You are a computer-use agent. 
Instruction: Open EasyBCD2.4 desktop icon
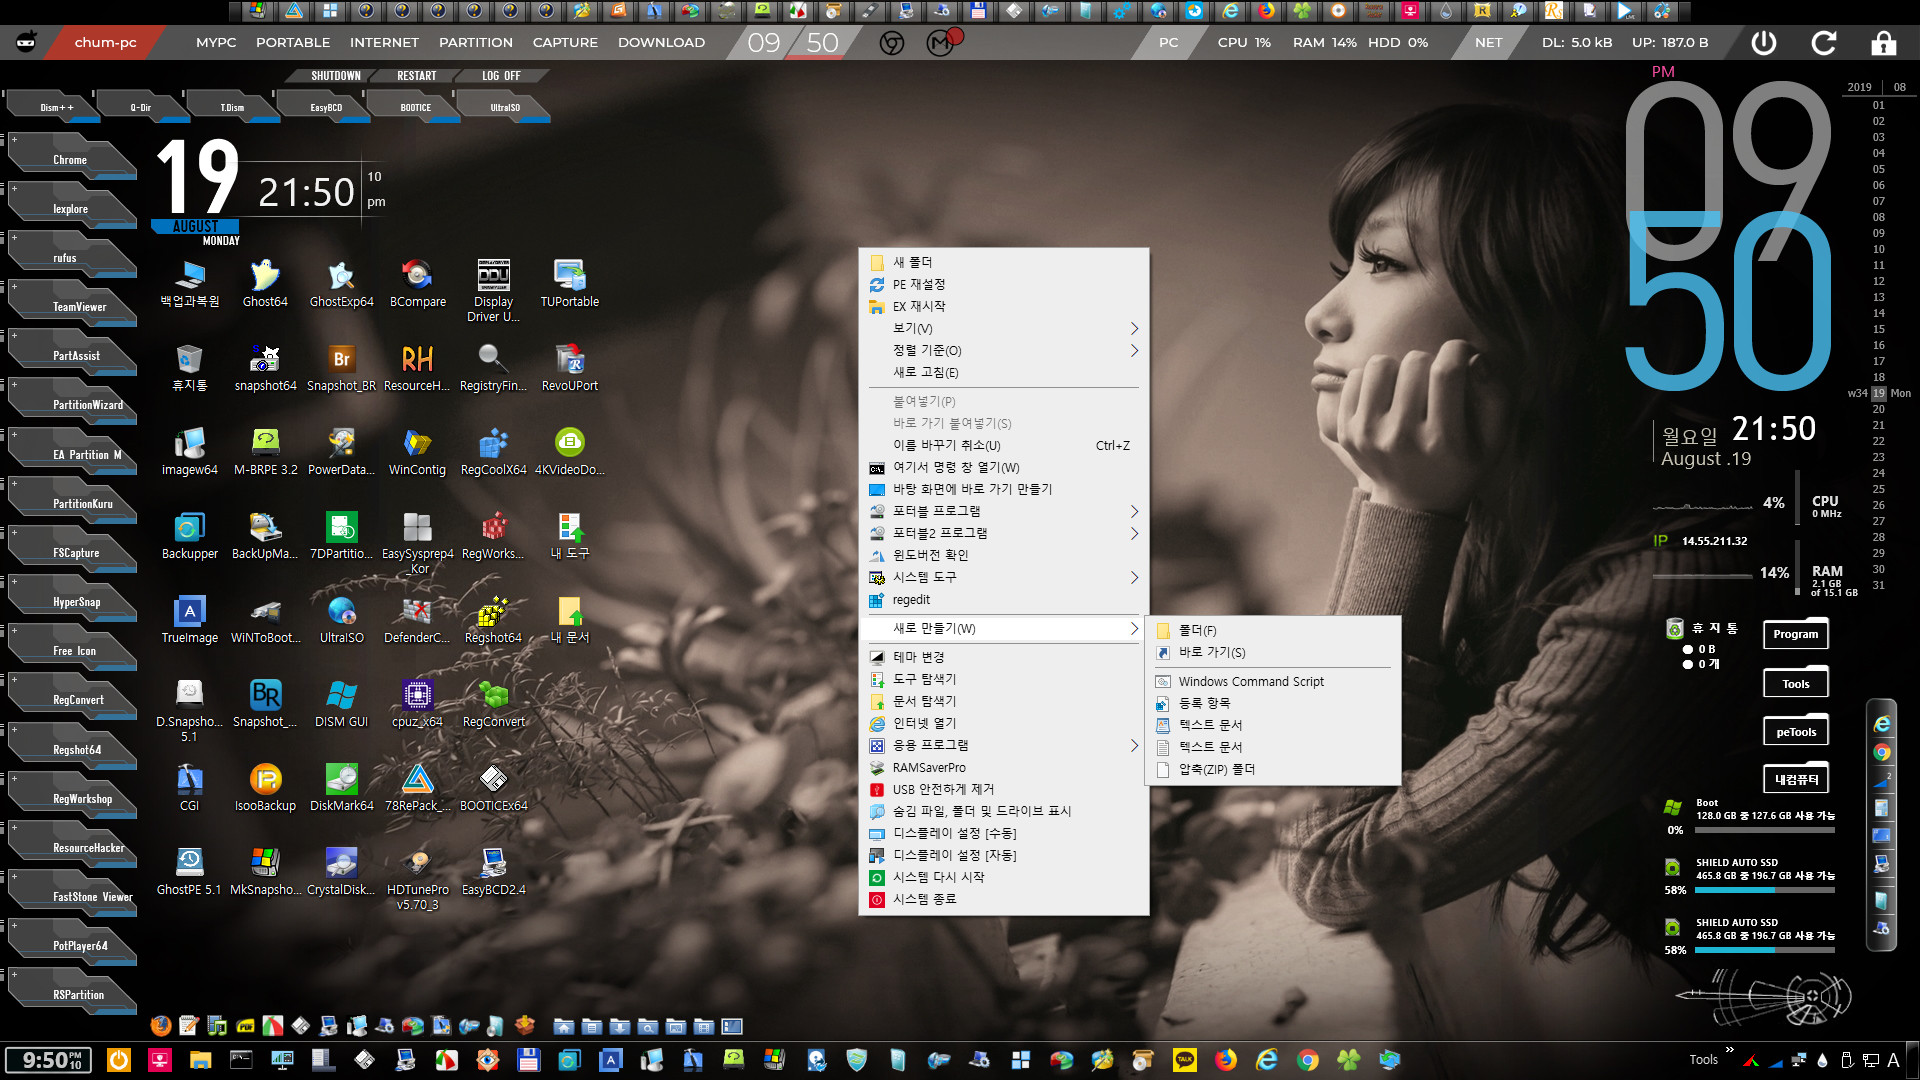[493, 871]
